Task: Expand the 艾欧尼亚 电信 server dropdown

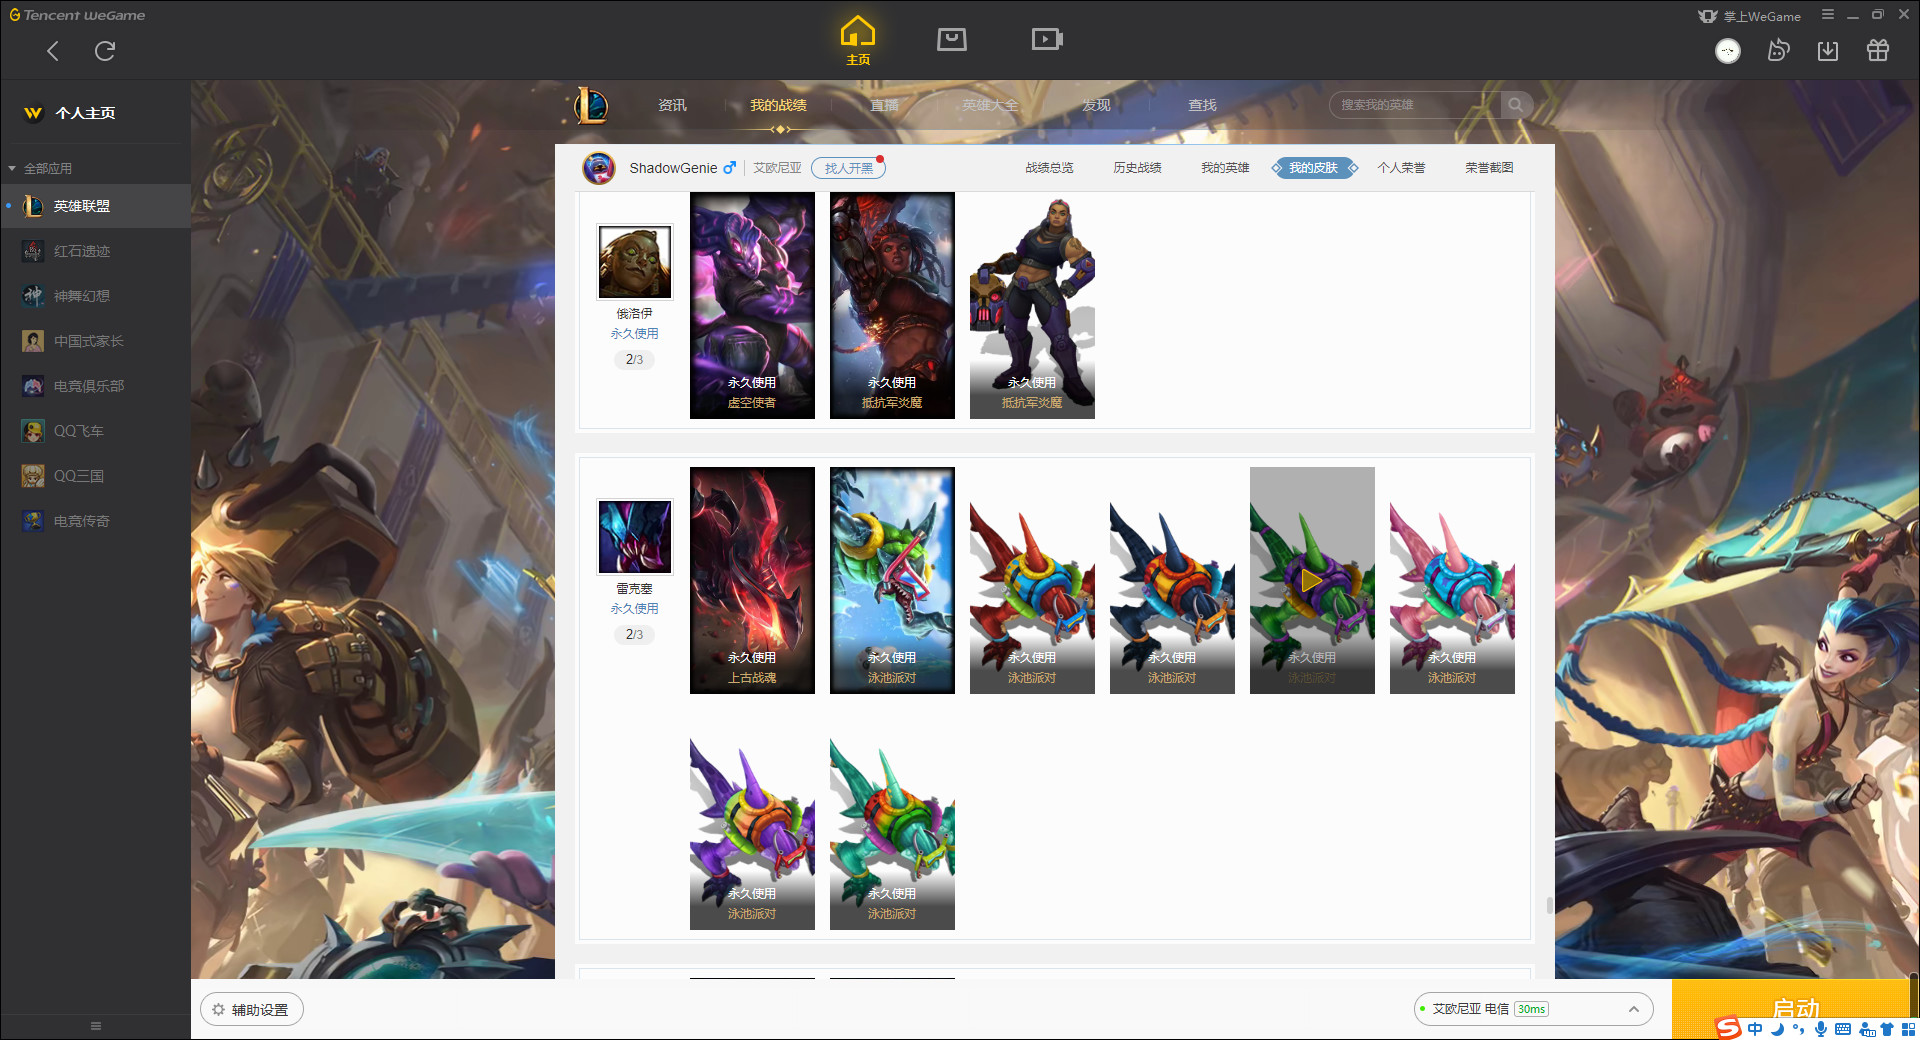Action: 1533,1009
